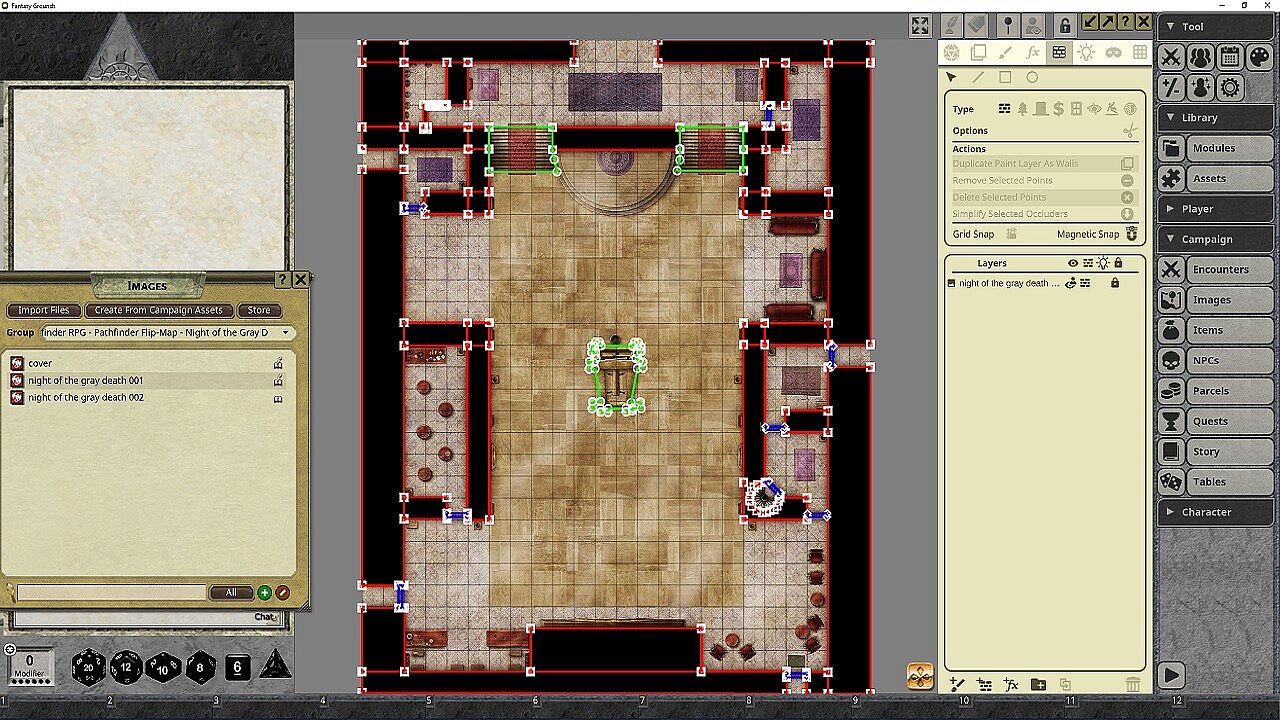Viewport: 1280px width, 720px height.
Task: Open the paint brush tab
Action: pyautogui.click(x=1005, y=53)
